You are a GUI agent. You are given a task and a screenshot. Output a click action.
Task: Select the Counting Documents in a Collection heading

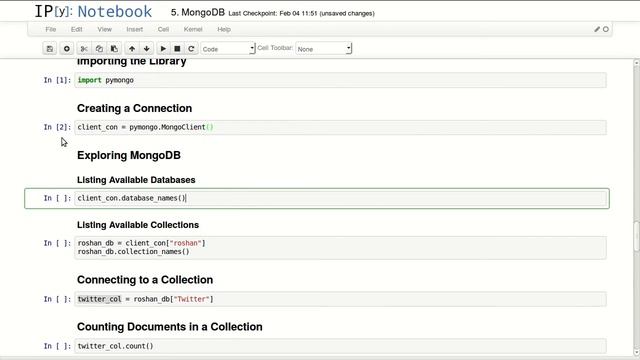[x=169, y=327]
